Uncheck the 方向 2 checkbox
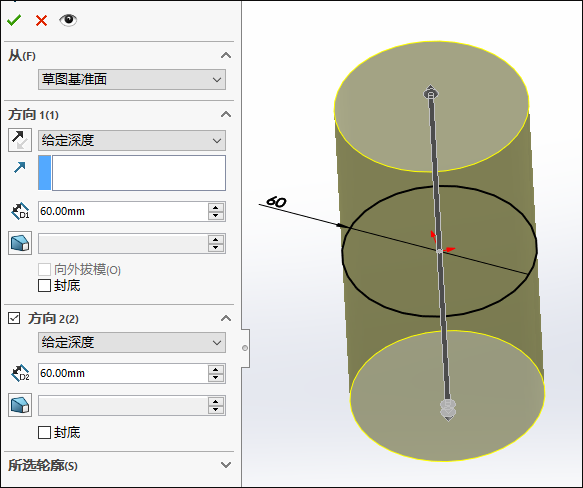 [14, 318]
